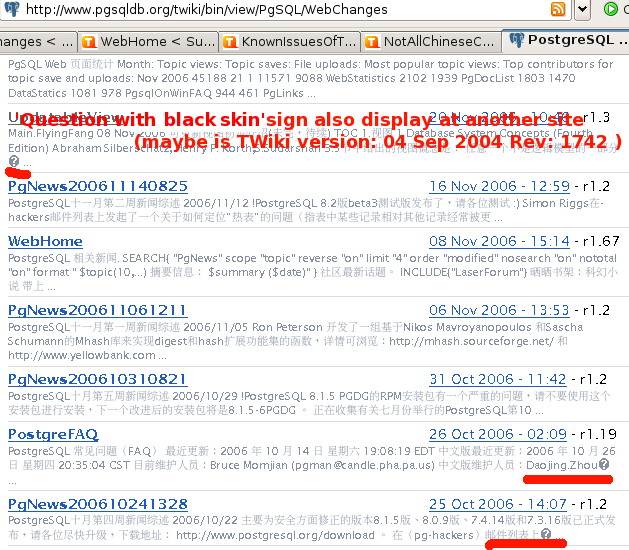This screenshot has height=550, width=629.
Task: Click the question mark icon under UpdatableView summary
Action: [14, 161]
